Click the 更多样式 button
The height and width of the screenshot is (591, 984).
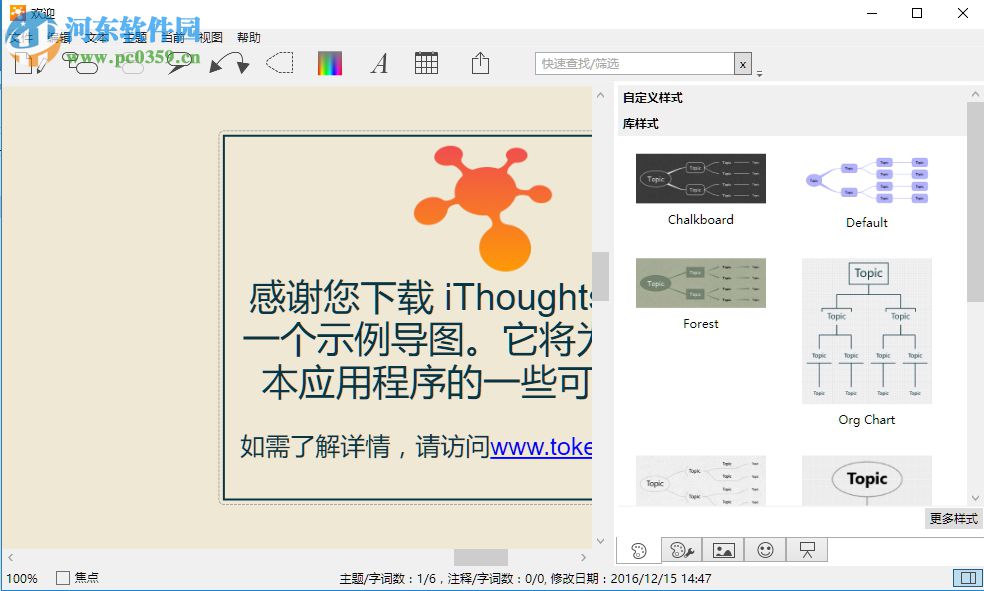click(952, 518)
